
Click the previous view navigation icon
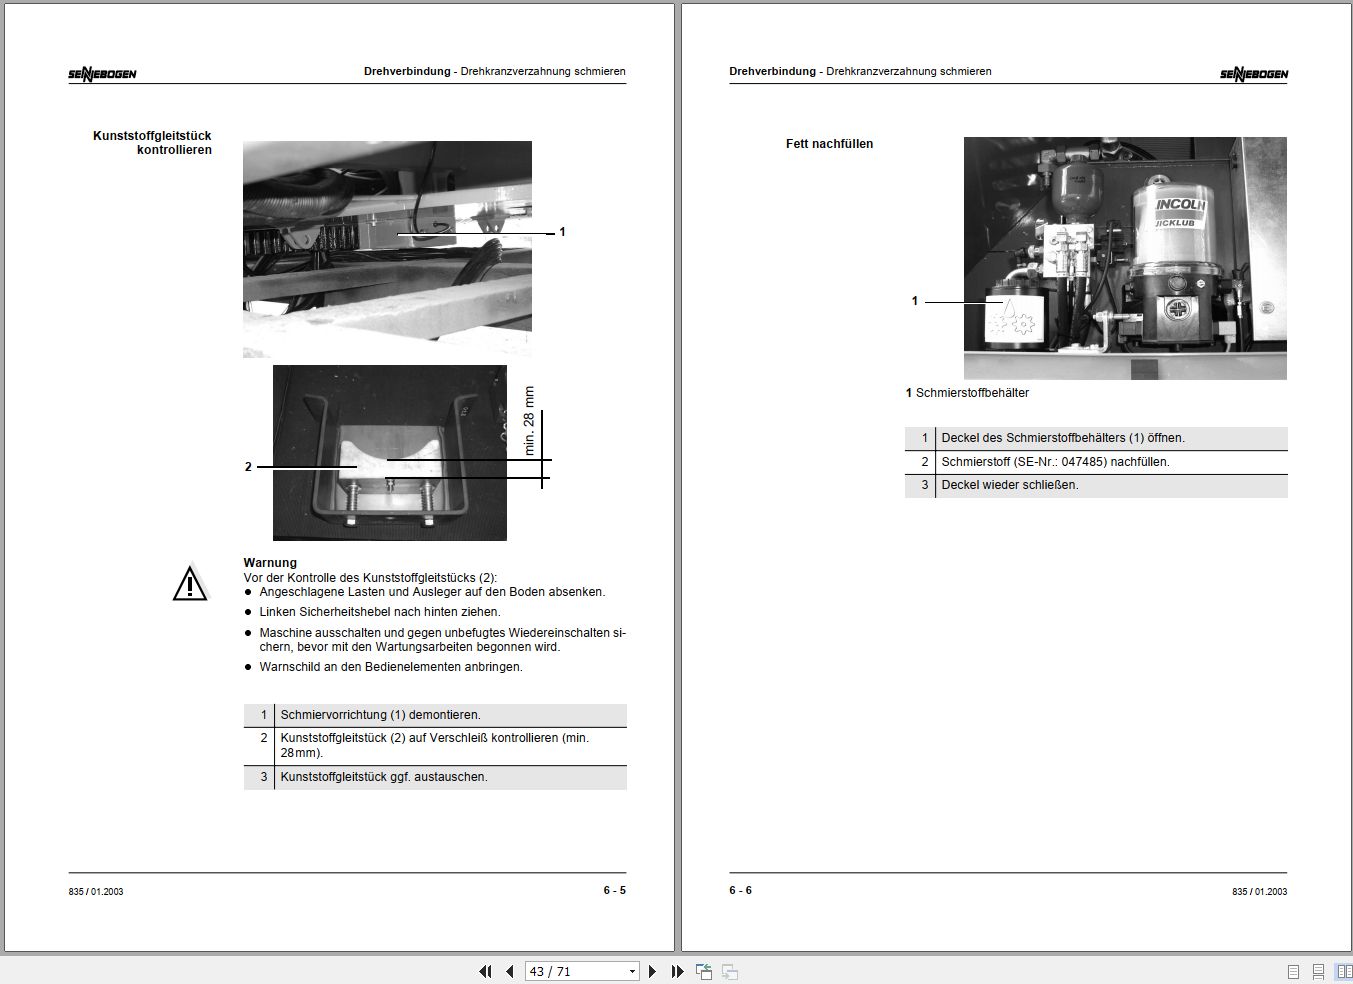(x=704, y=971)
